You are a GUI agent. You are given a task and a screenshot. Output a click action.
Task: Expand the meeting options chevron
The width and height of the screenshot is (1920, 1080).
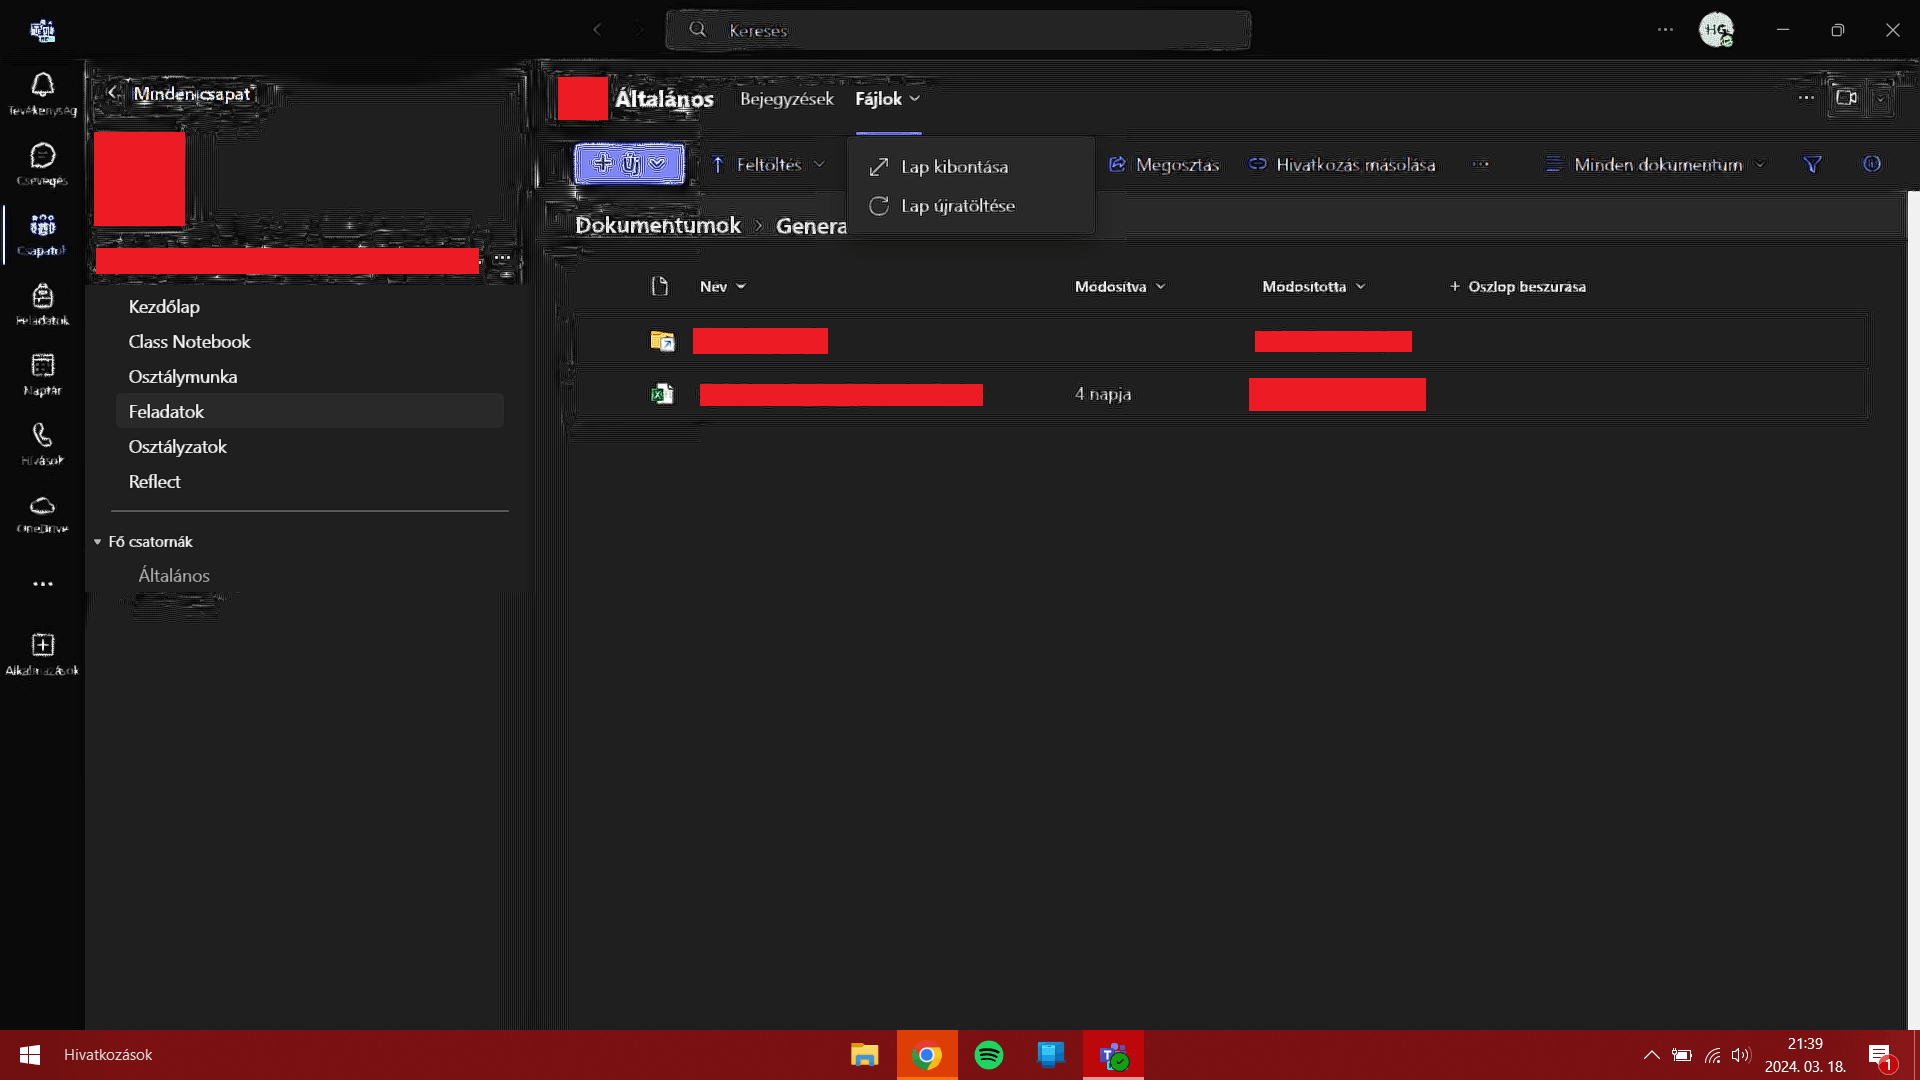(x=1881, y=98)
